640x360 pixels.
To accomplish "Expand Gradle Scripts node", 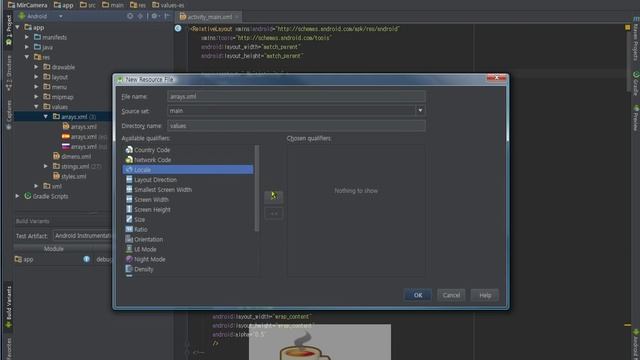I will click(x=18, y=196).
